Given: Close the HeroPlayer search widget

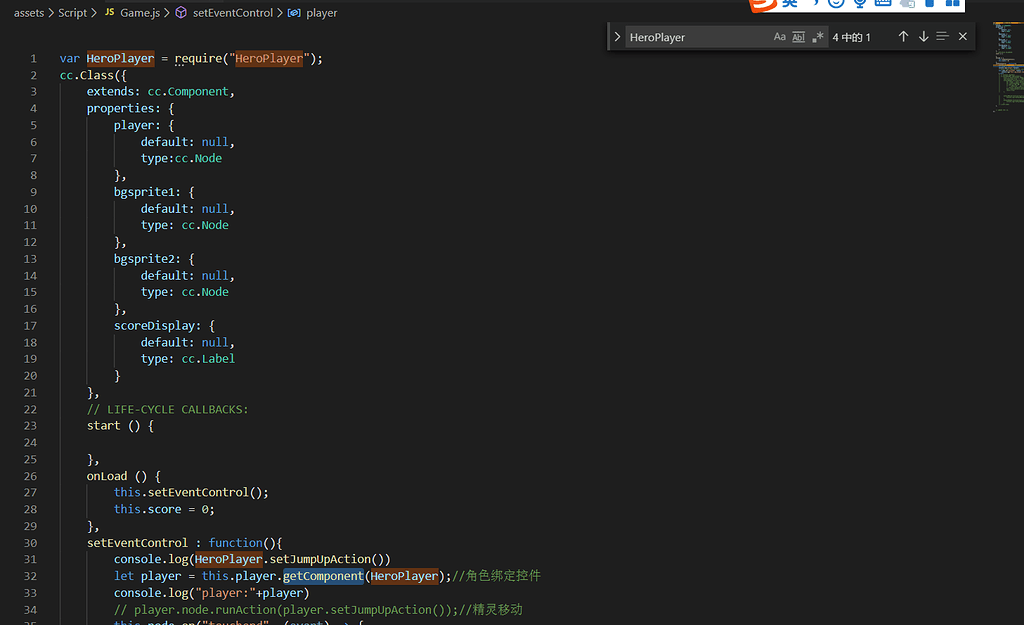Looking at the screenshot, I should (x=962, y=35).
